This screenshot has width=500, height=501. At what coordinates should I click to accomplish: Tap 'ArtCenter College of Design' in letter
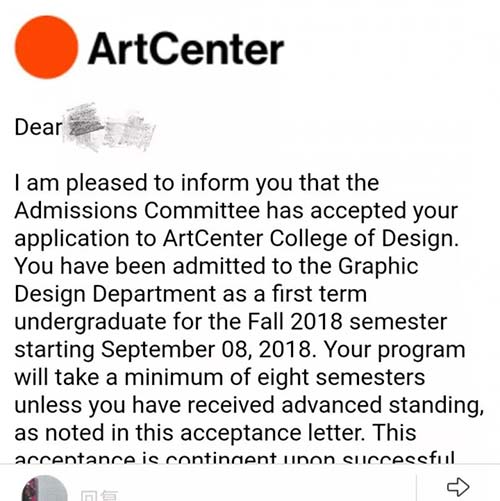[311, 239]
